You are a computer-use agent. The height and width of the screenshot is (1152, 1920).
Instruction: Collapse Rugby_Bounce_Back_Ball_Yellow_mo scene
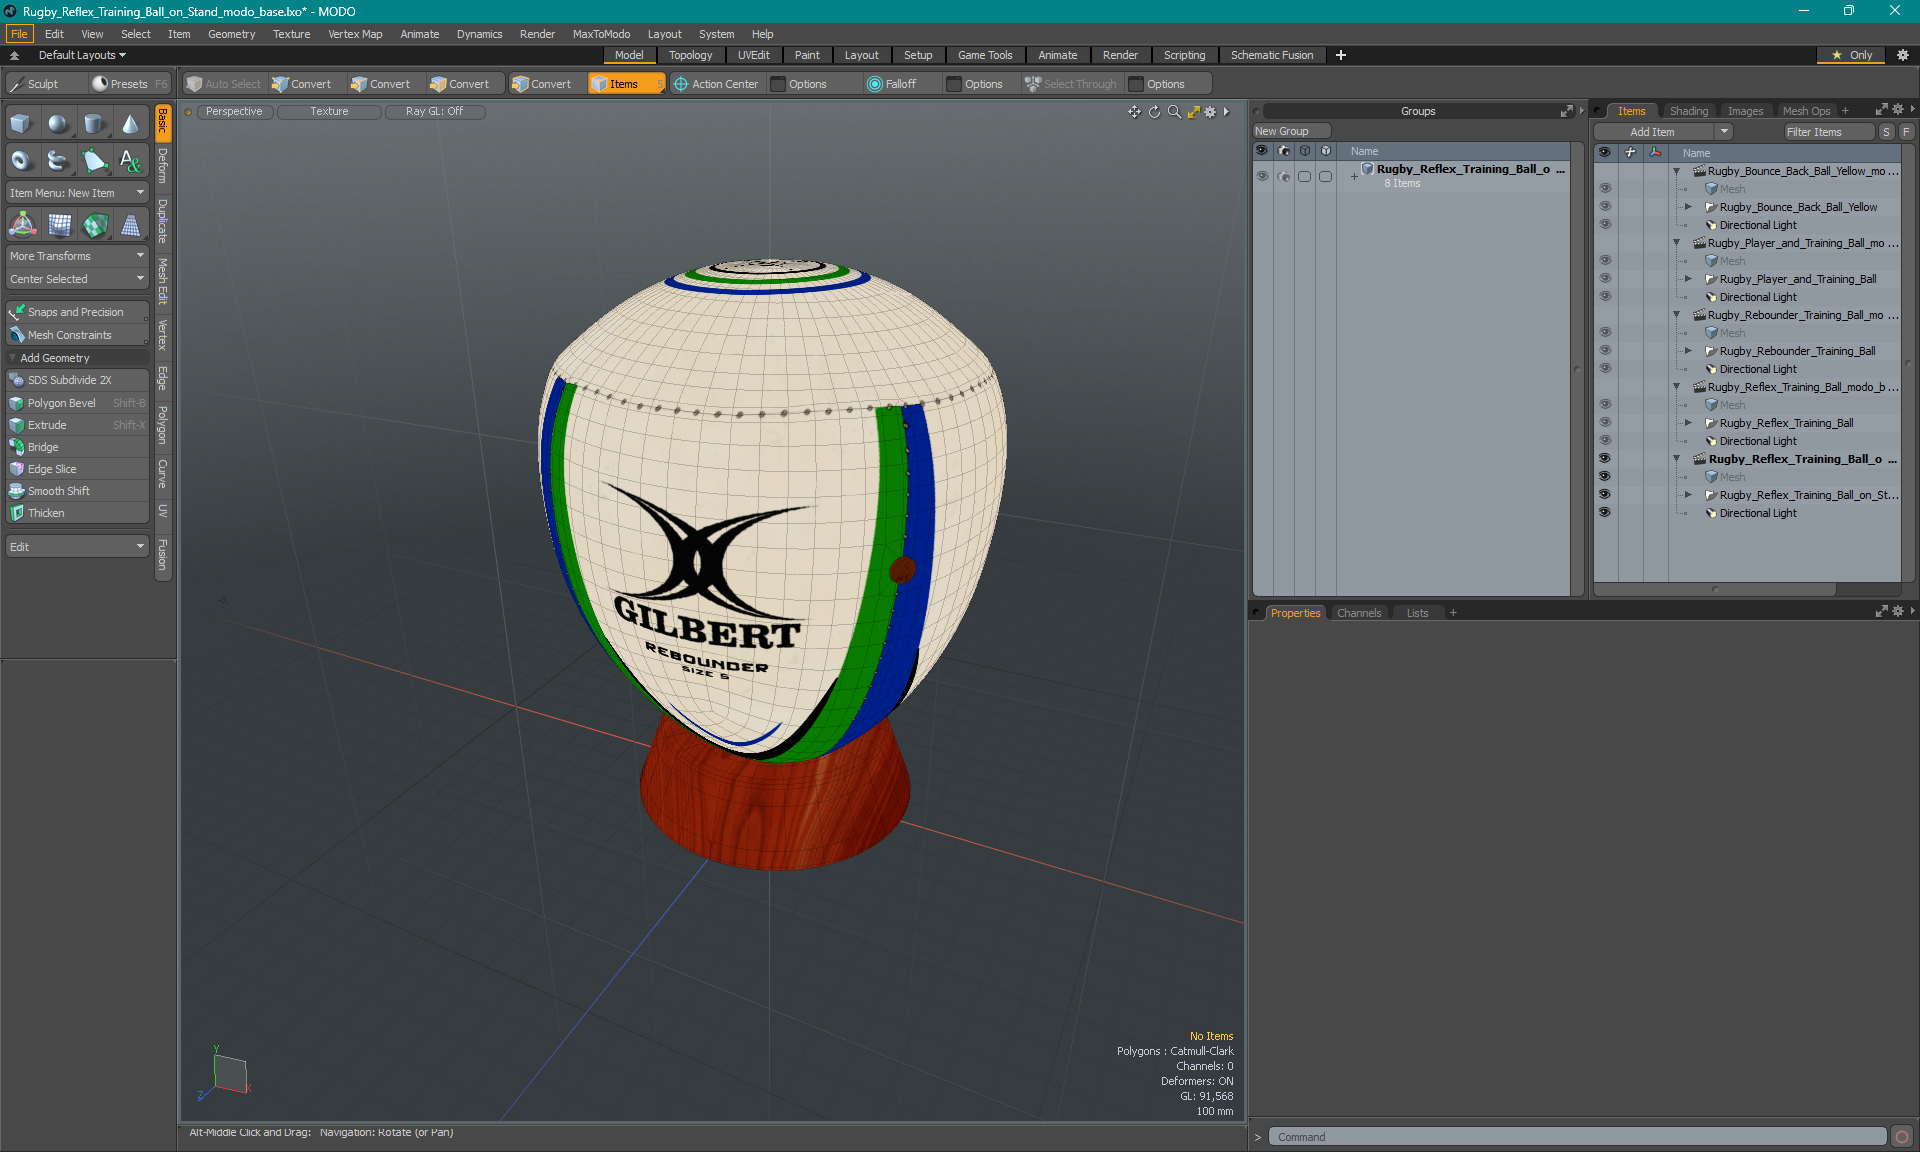coord(1677,171)
